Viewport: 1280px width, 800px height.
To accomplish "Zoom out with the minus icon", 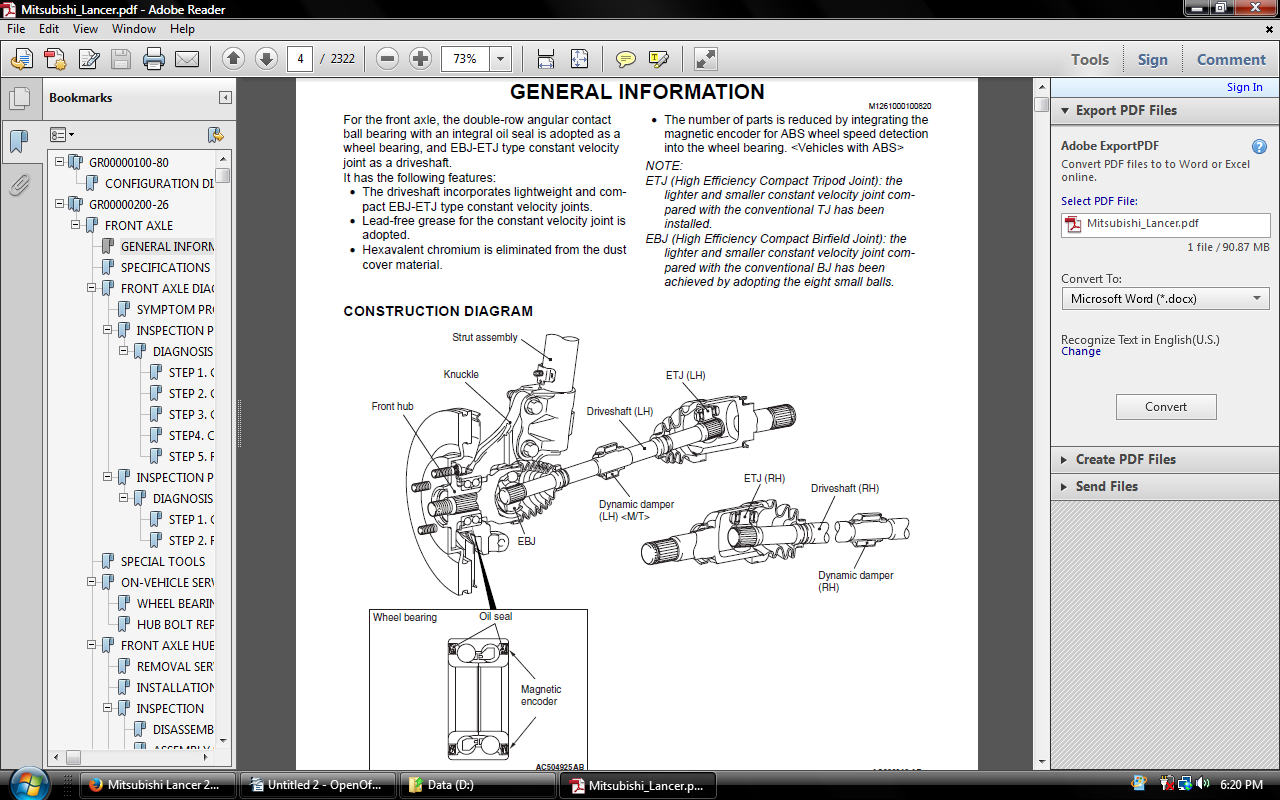I will (387, 59).
